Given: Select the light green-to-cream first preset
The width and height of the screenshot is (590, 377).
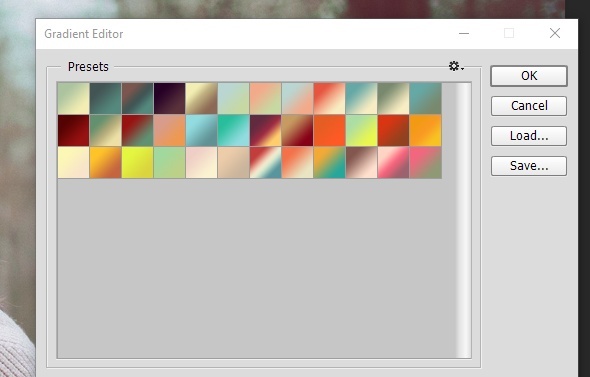Looking at the screenshot, I should pos(73,98).
